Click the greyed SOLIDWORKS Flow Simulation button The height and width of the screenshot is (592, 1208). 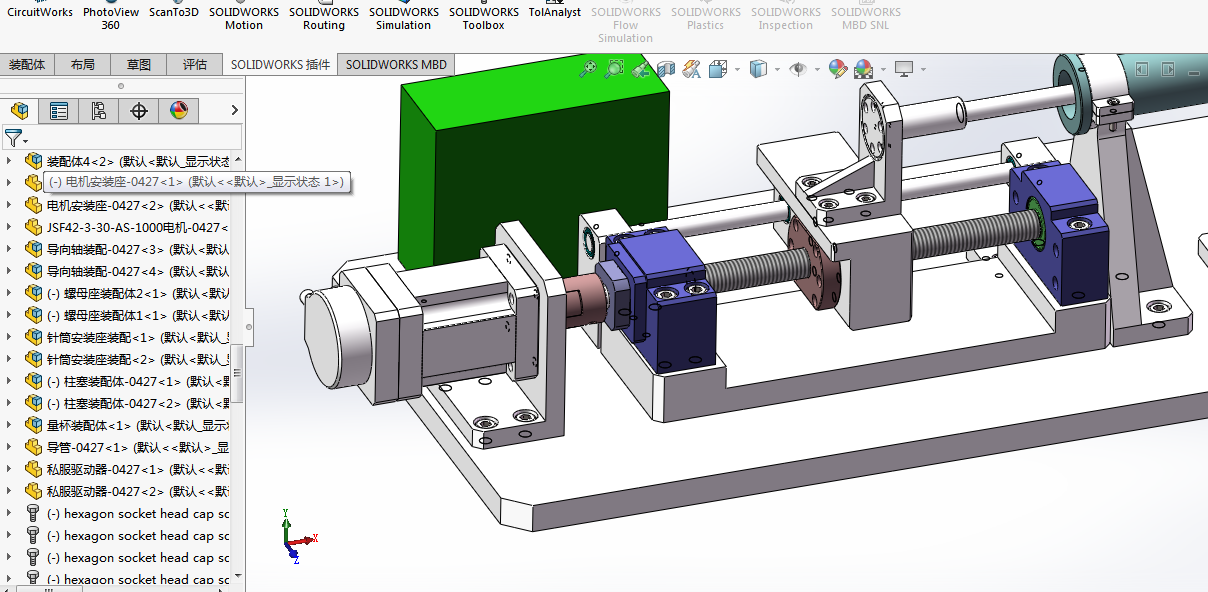coord(625,25)
